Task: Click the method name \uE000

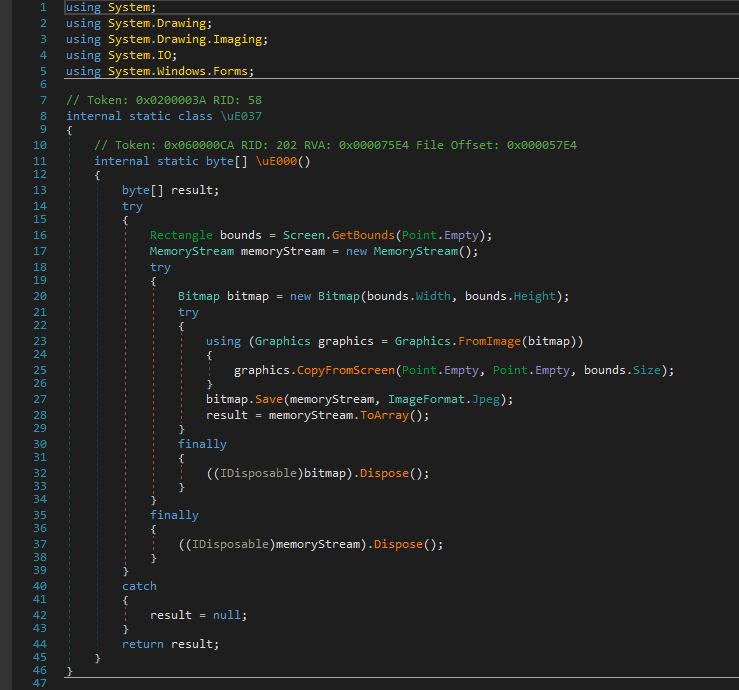Action: pyautogui.click(x=277, y=161)
